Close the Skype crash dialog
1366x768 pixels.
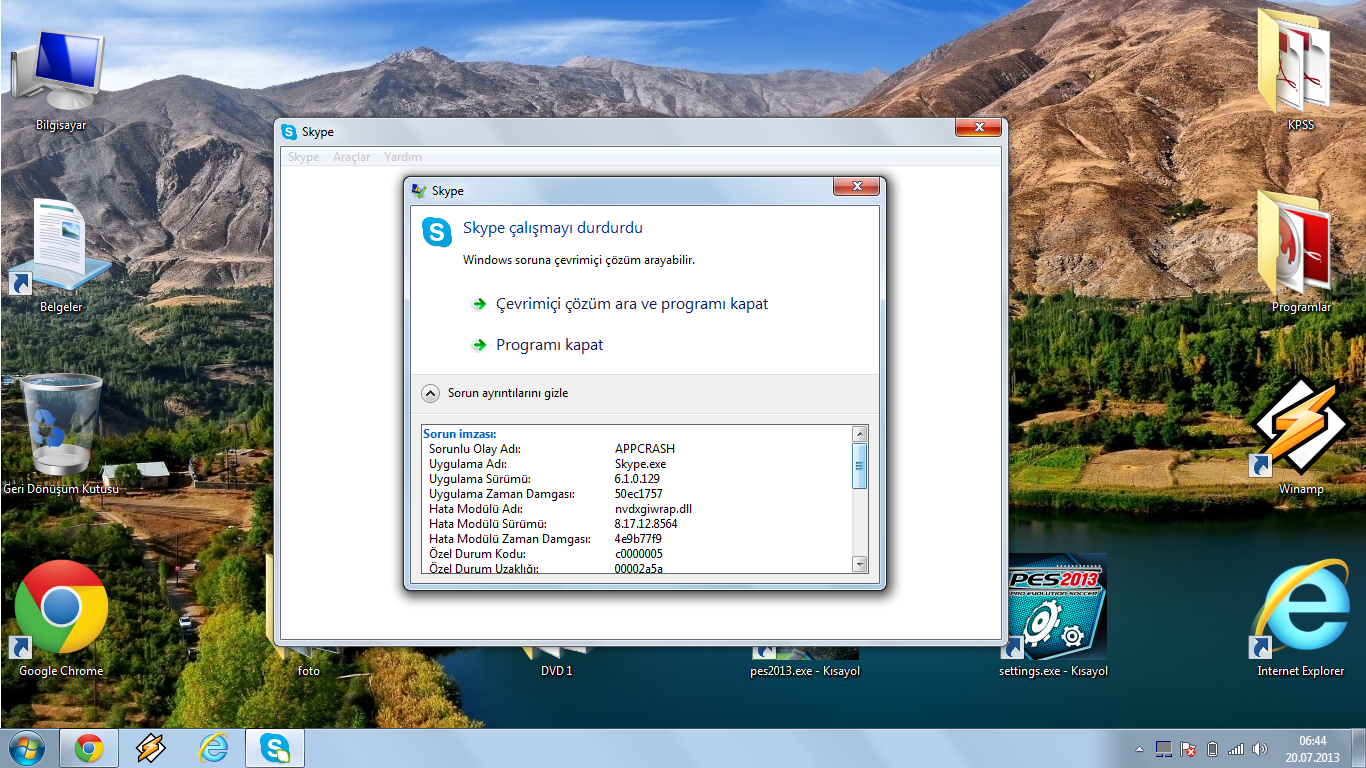click(856, 186)
